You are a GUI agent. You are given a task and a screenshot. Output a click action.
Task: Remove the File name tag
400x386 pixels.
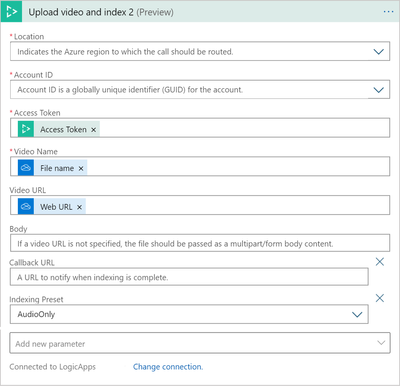pos(81,169)
